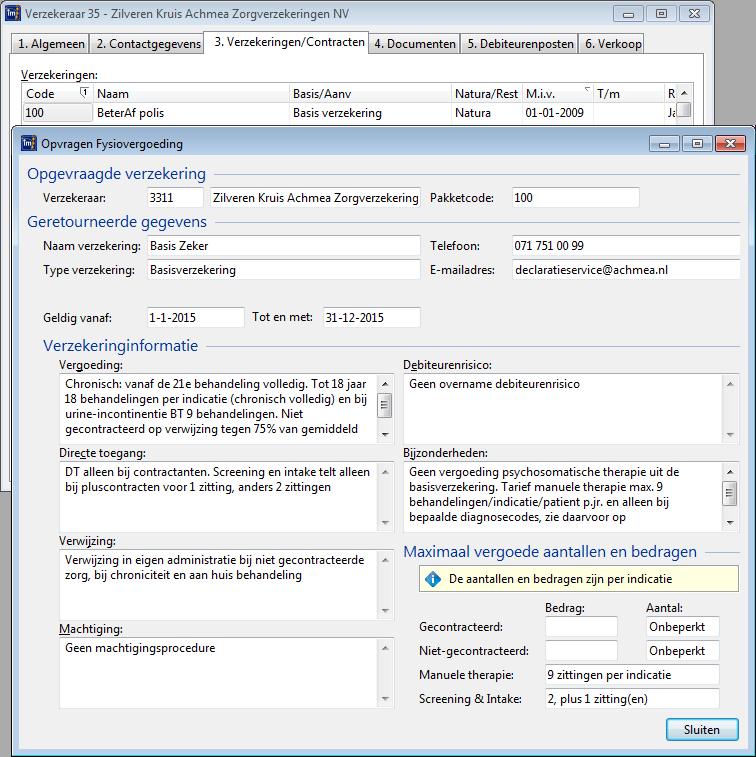Click up arrow of Vergoeding scrollbar
Image resolution: width=756 pixels, height=757 pixels.
point(385,384)
